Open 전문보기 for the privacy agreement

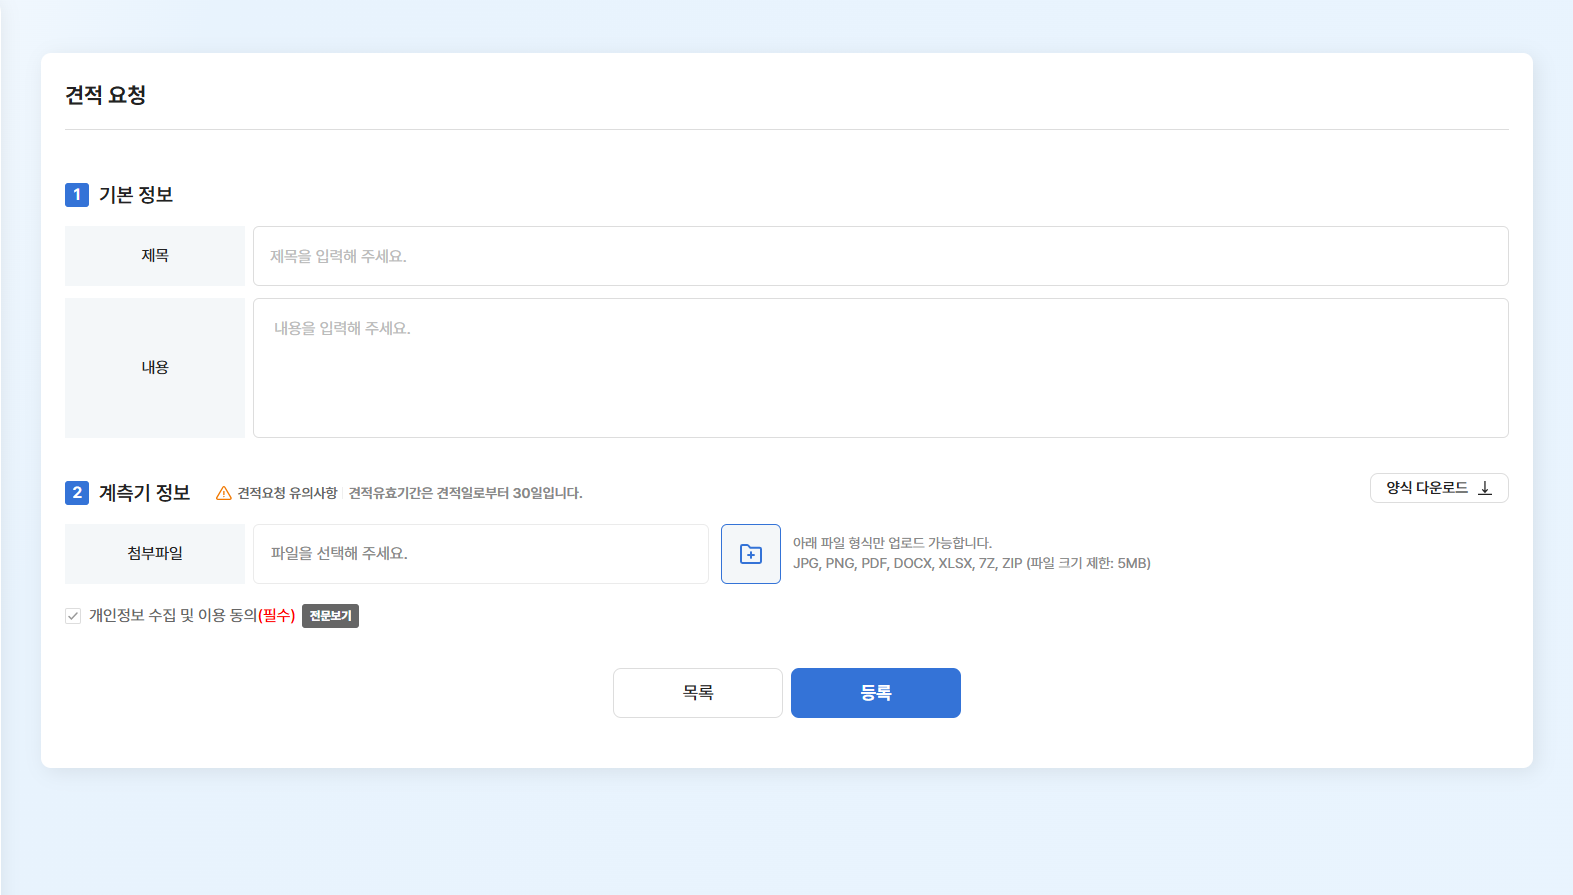[x=330, y=616]
